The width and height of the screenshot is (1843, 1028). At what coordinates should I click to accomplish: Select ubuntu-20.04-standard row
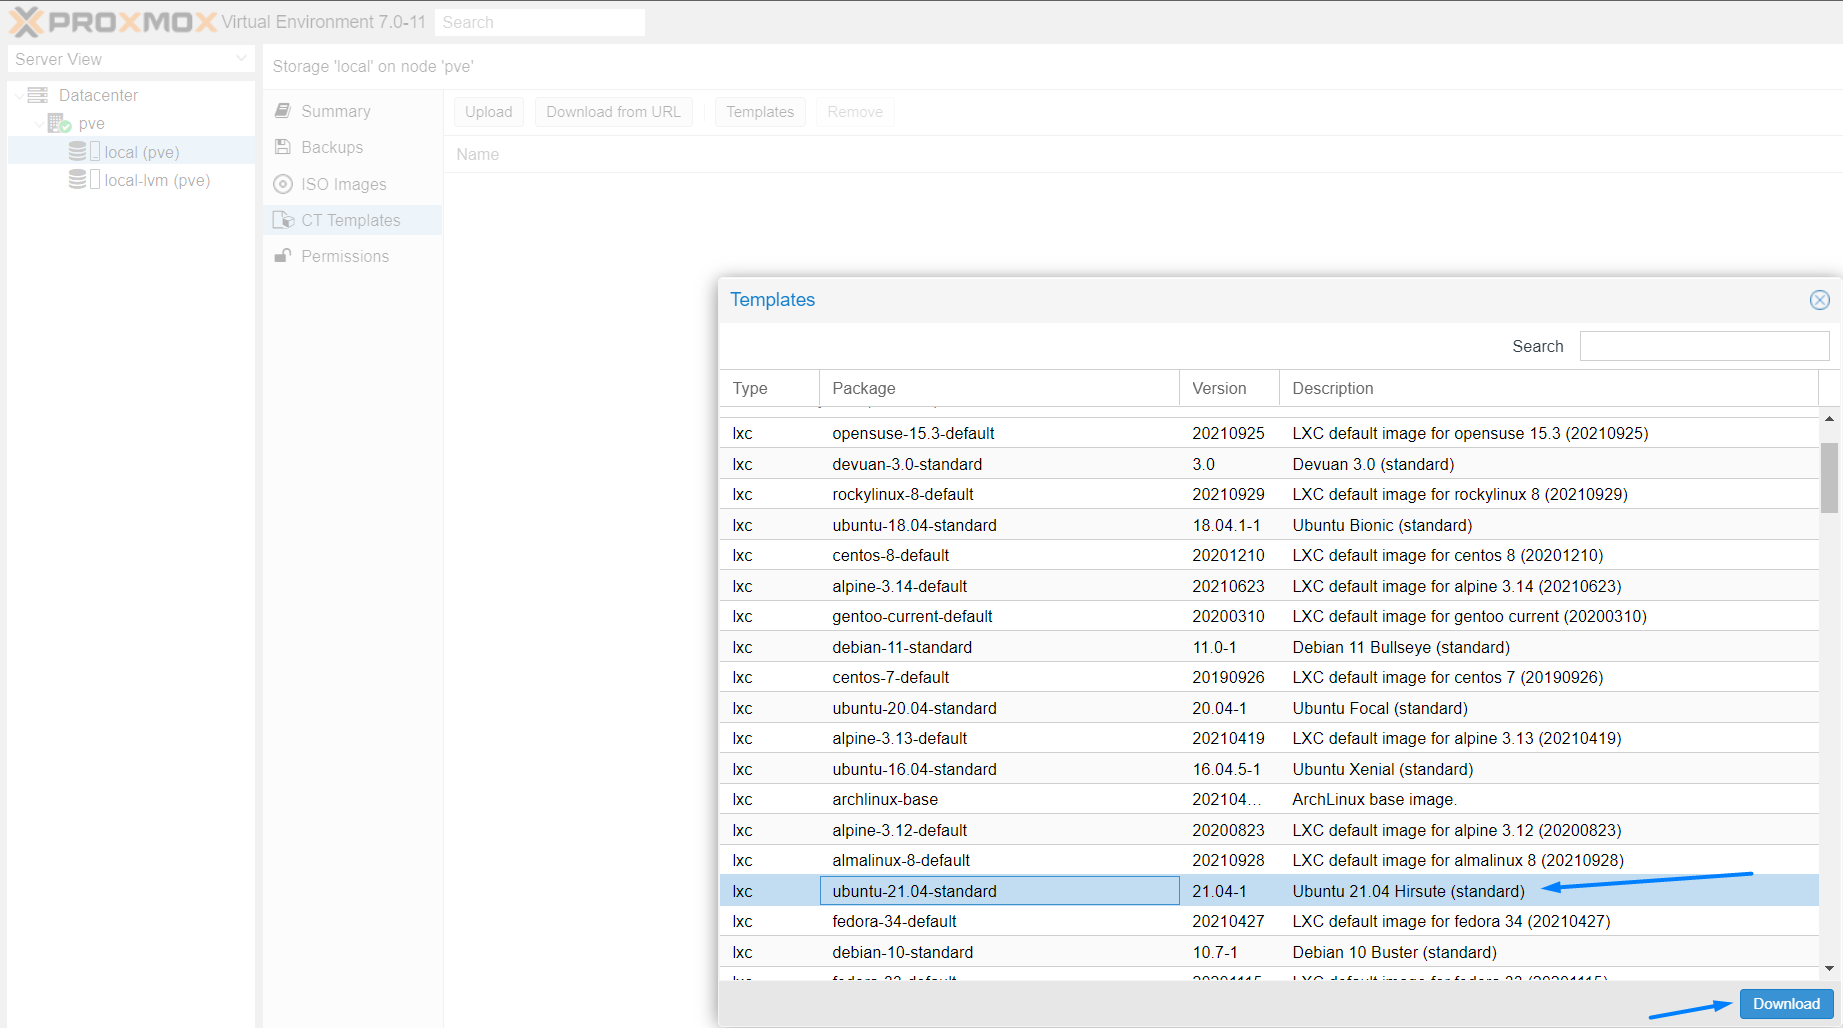click(1269, 708)
